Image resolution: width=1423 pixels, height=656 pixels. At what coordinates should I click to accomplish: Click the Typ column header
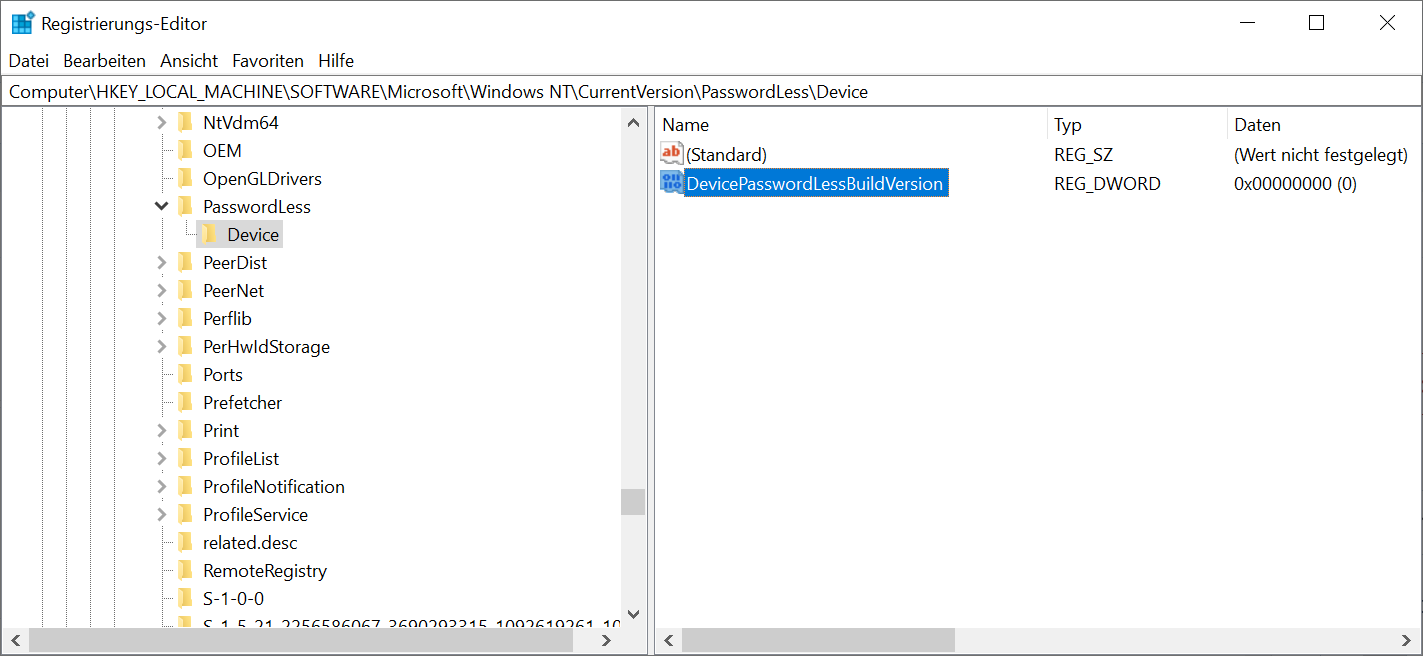(x=1137, y=125)
